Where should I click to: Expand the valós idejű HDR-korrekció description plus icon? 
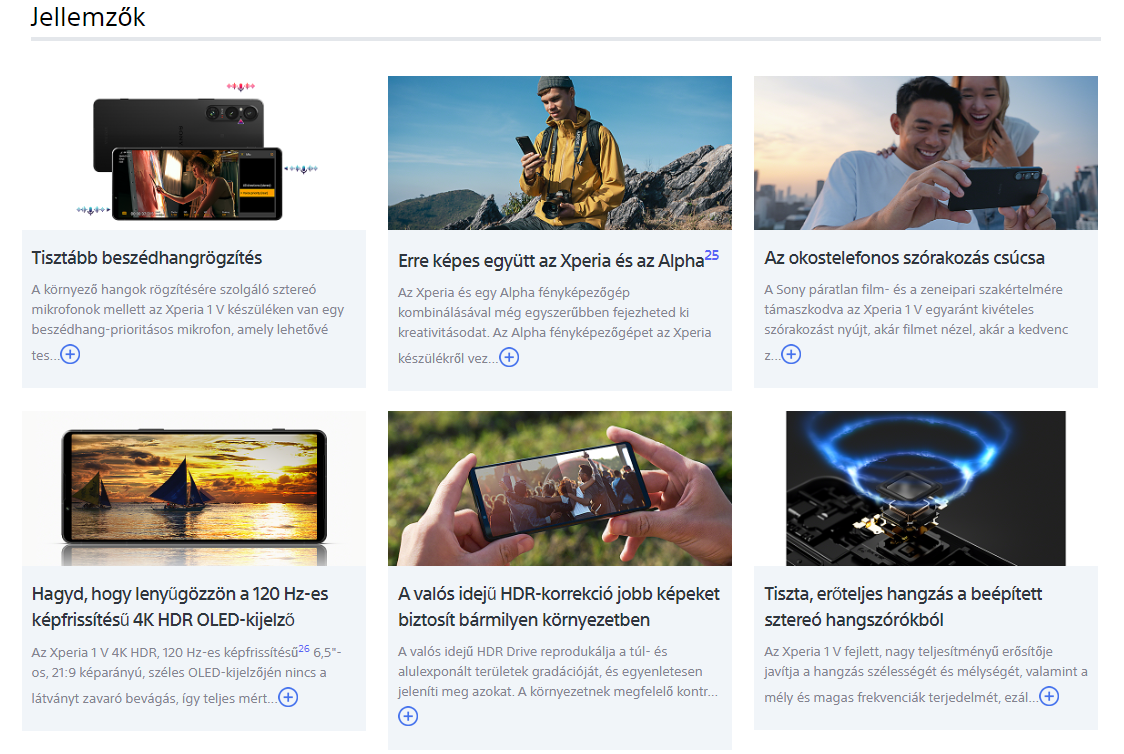coord(408,715)
